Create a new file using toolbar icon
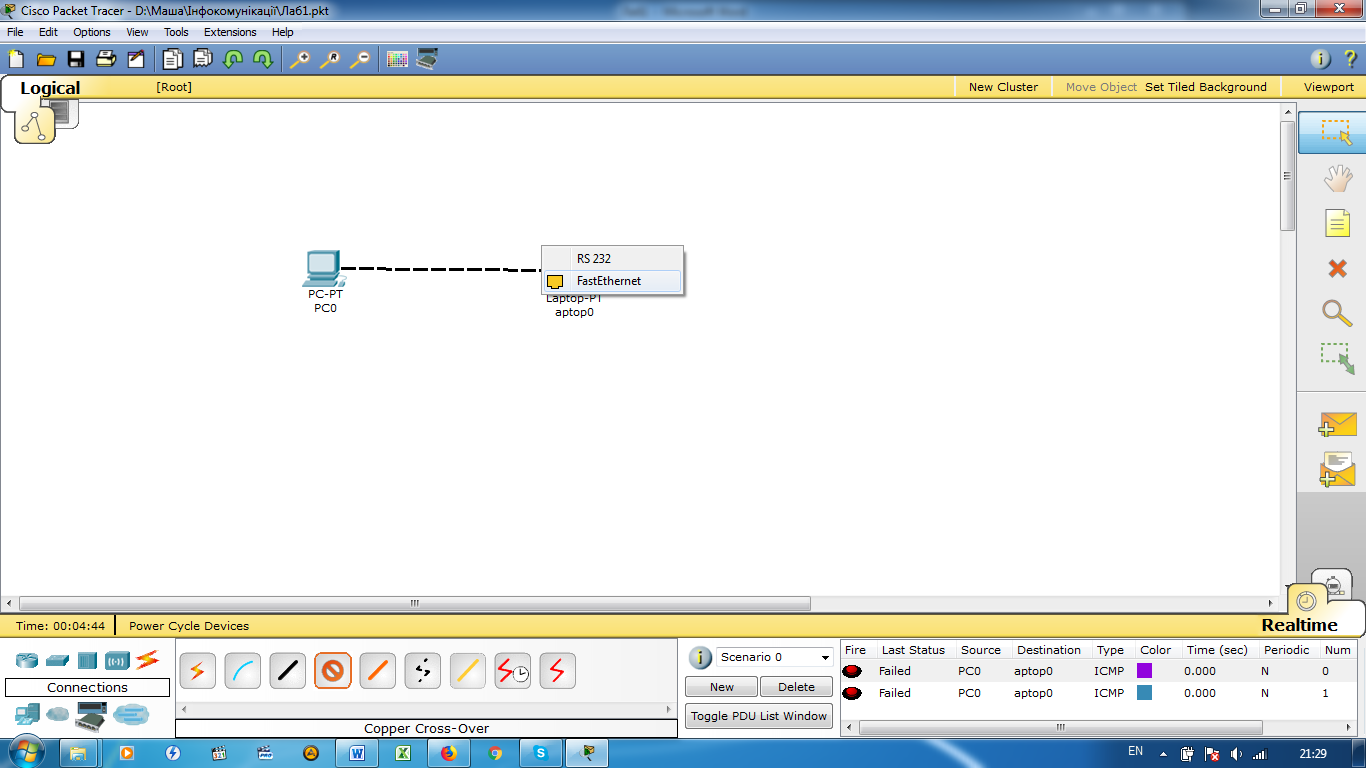 [x=16, y=59]
